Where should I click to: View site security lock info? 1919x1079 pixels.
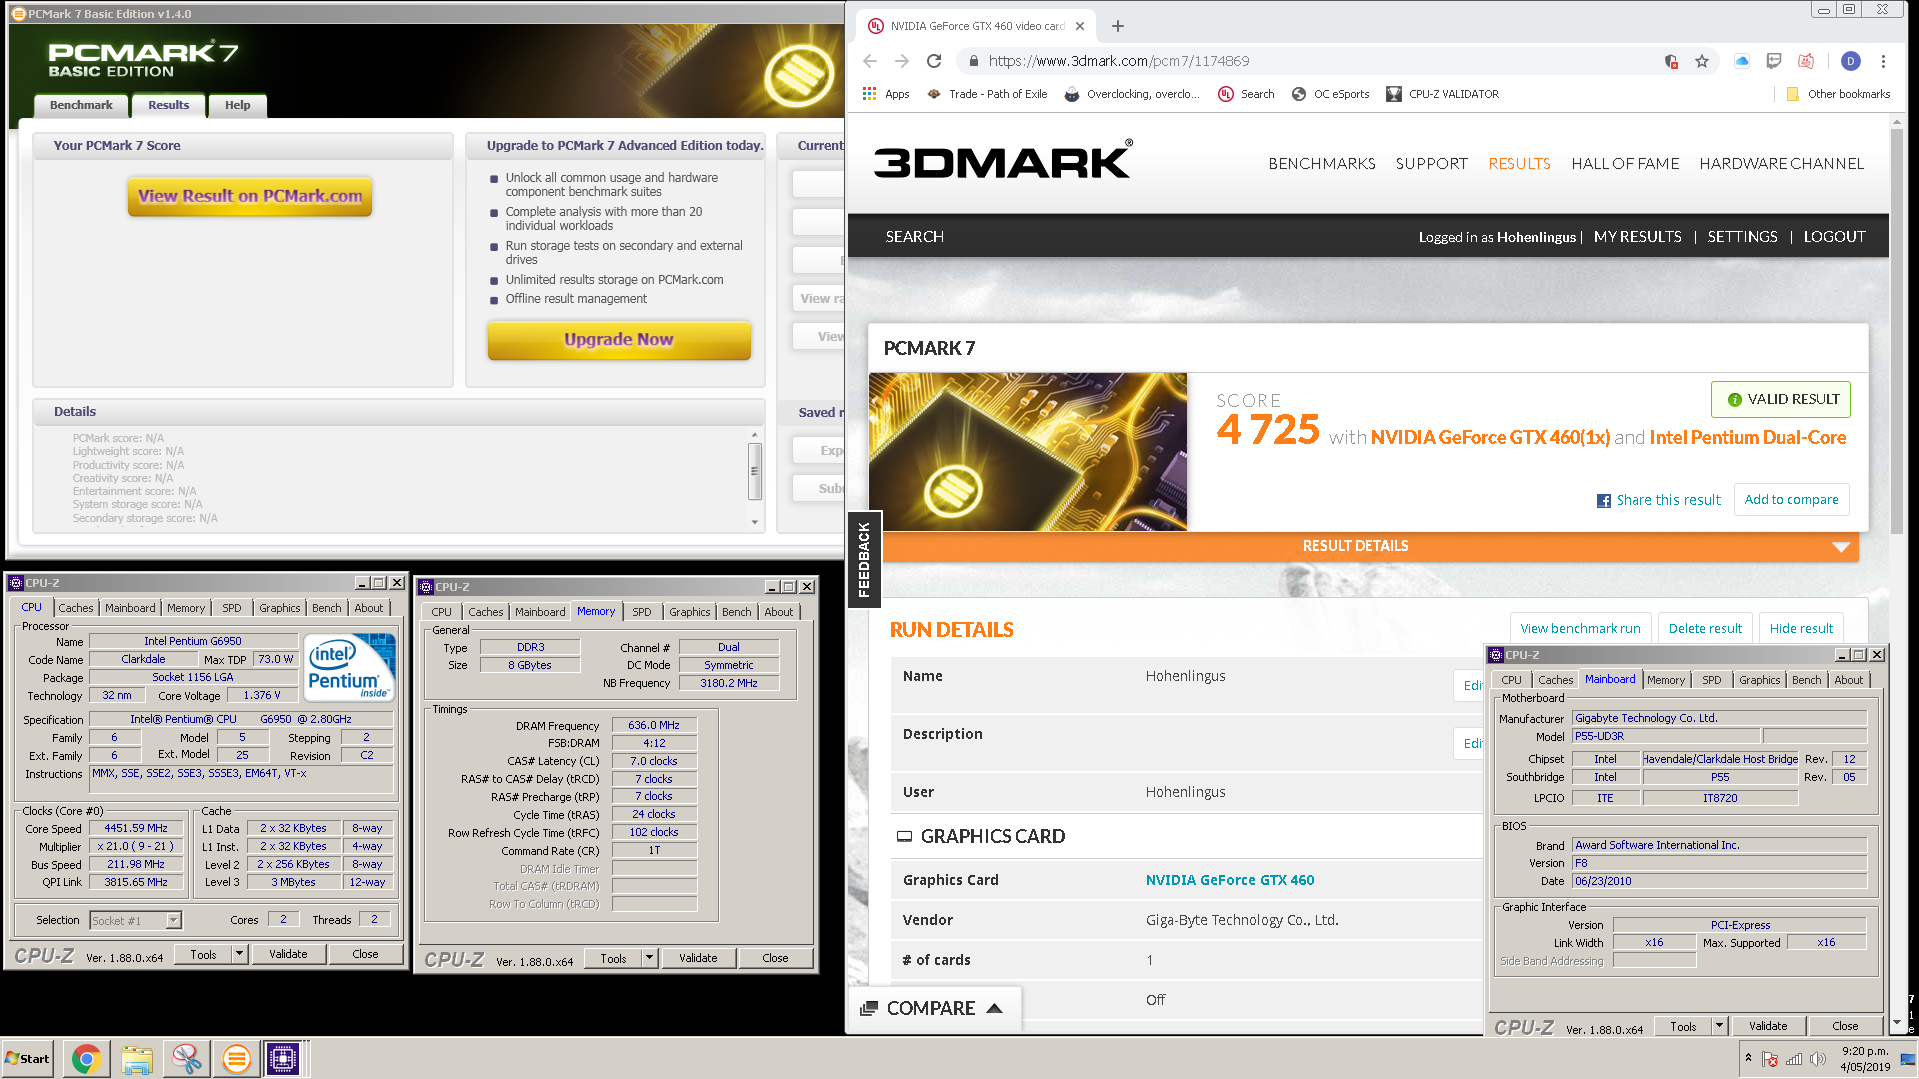[973, 61]
